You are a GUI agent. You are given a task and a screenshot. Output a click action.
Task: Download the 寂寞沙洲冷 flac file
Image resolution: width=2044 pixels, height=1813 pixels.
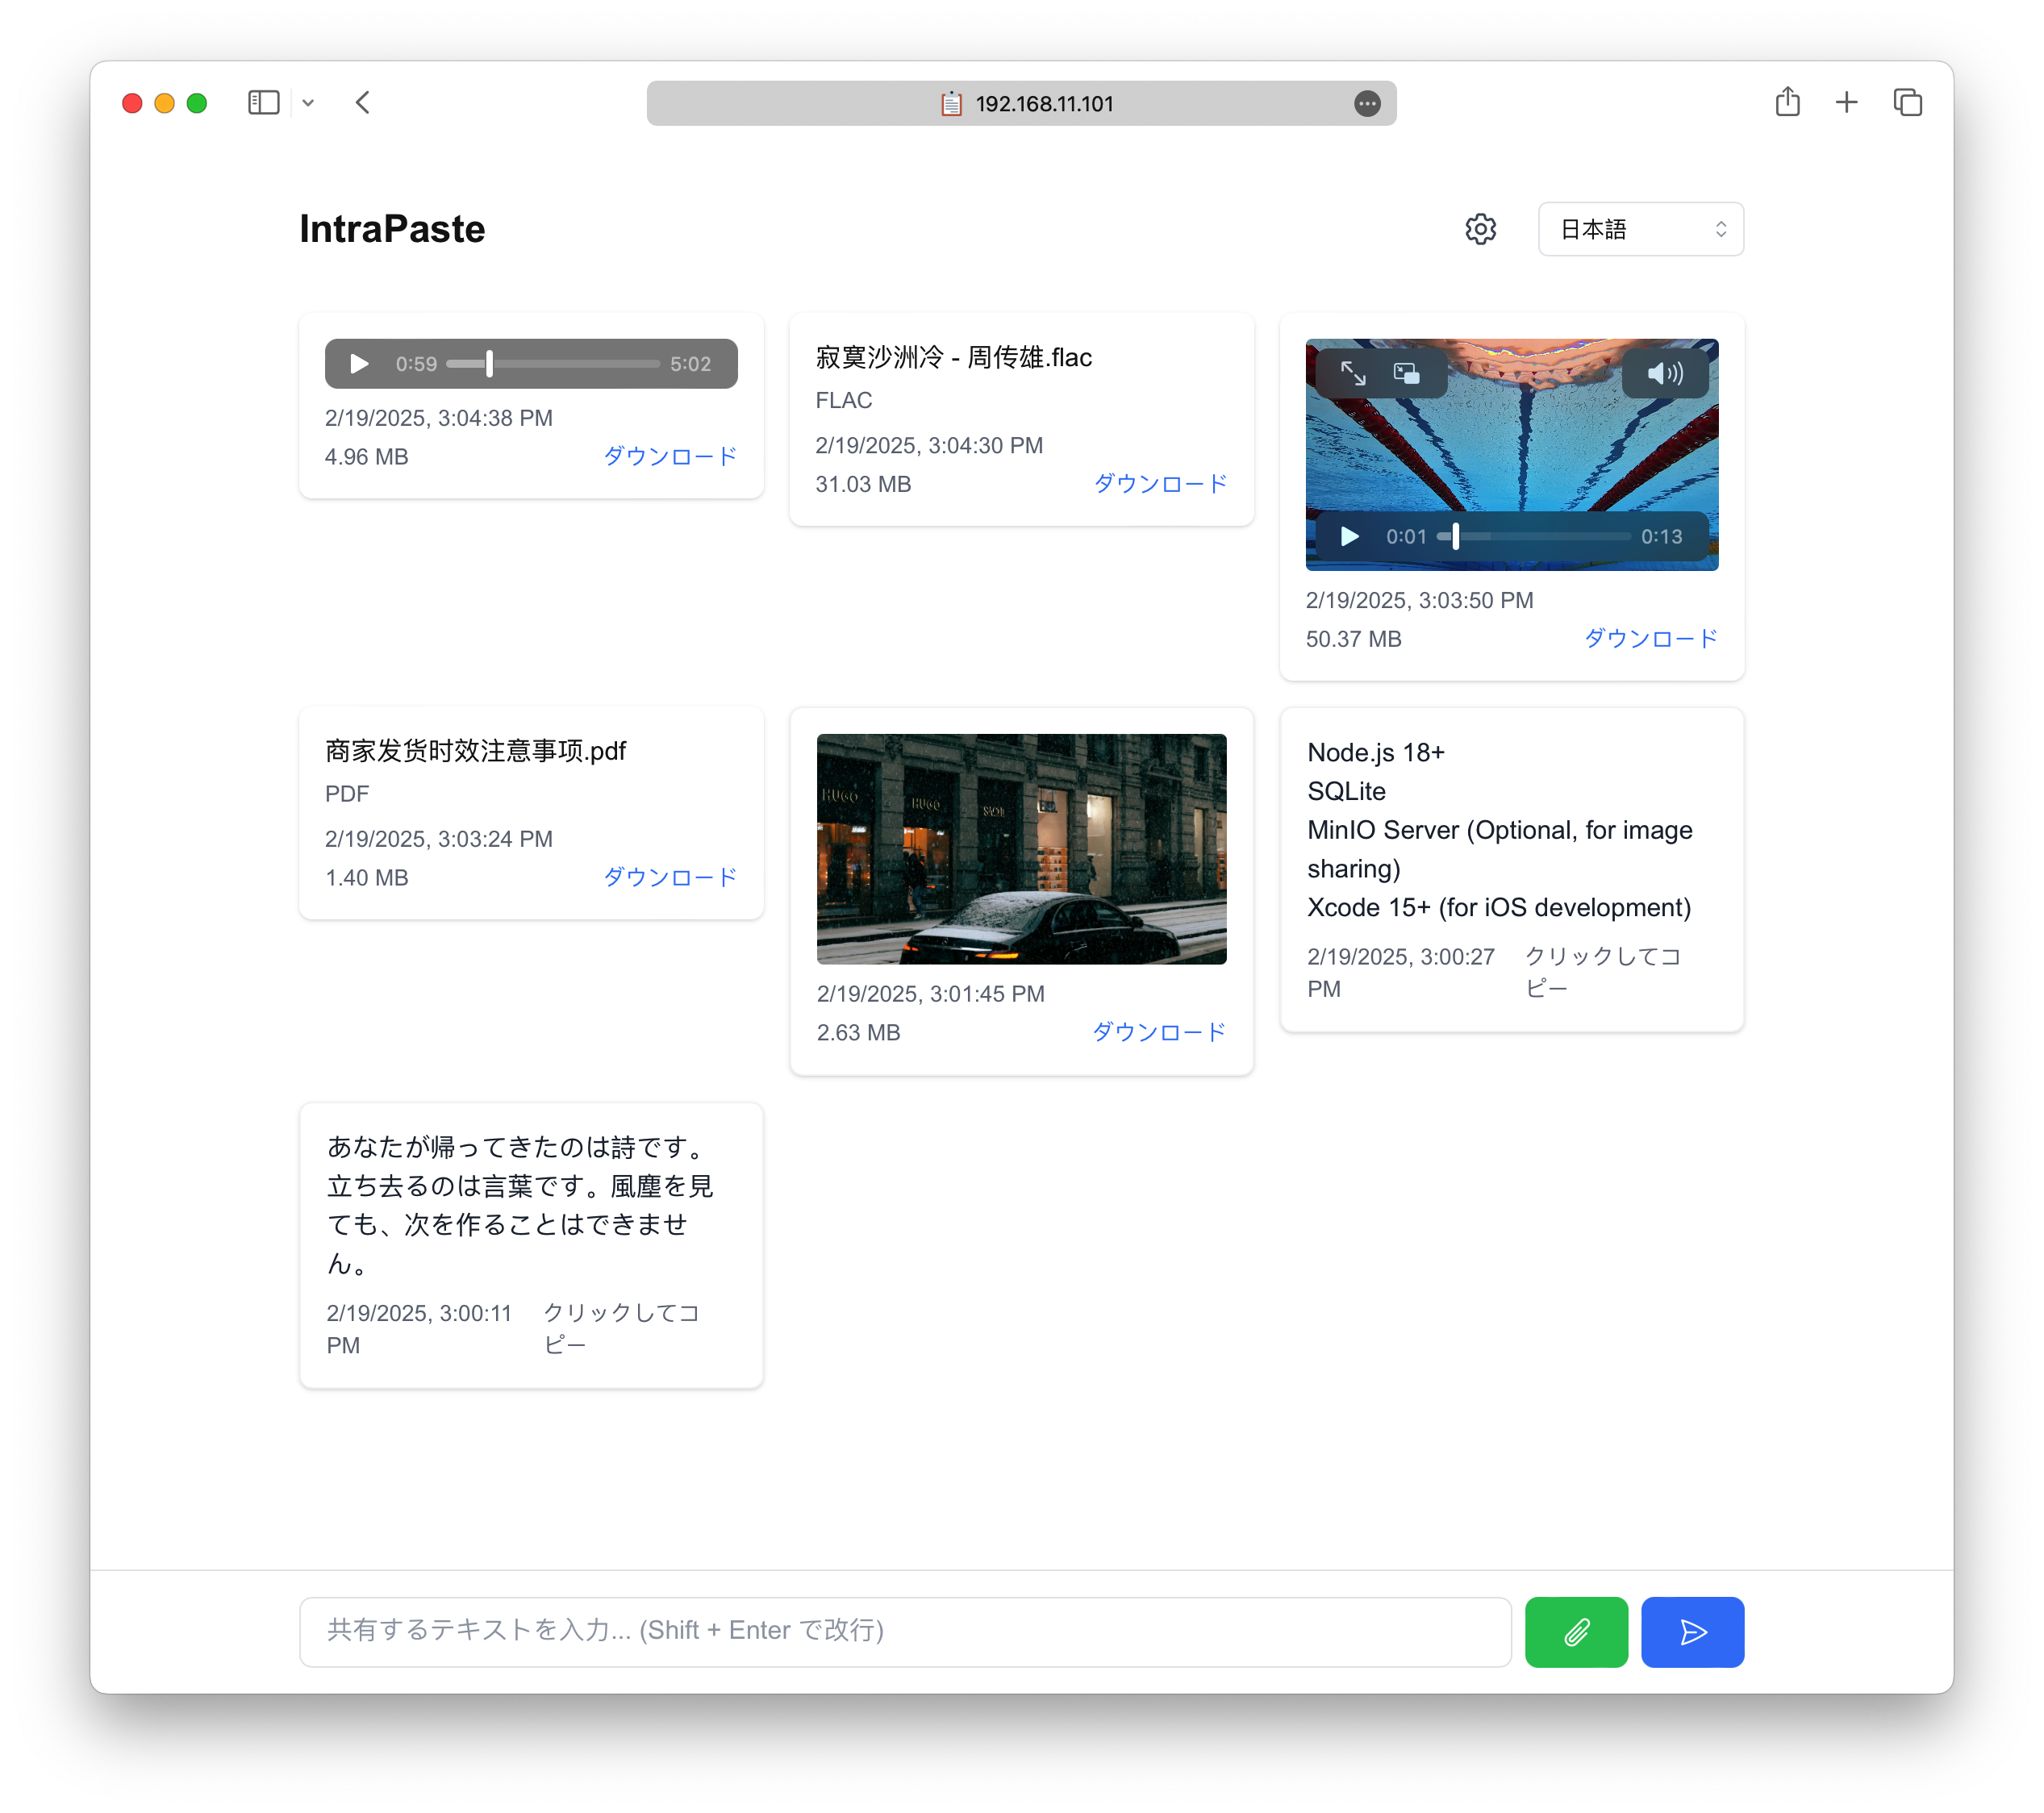[1160, 484]
